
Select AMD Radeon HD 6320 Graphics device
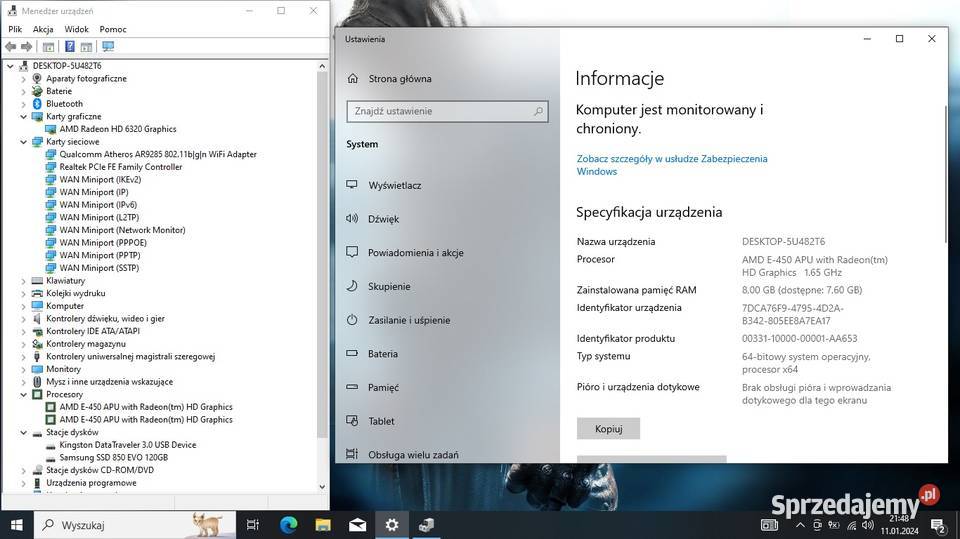coord(118,129)
